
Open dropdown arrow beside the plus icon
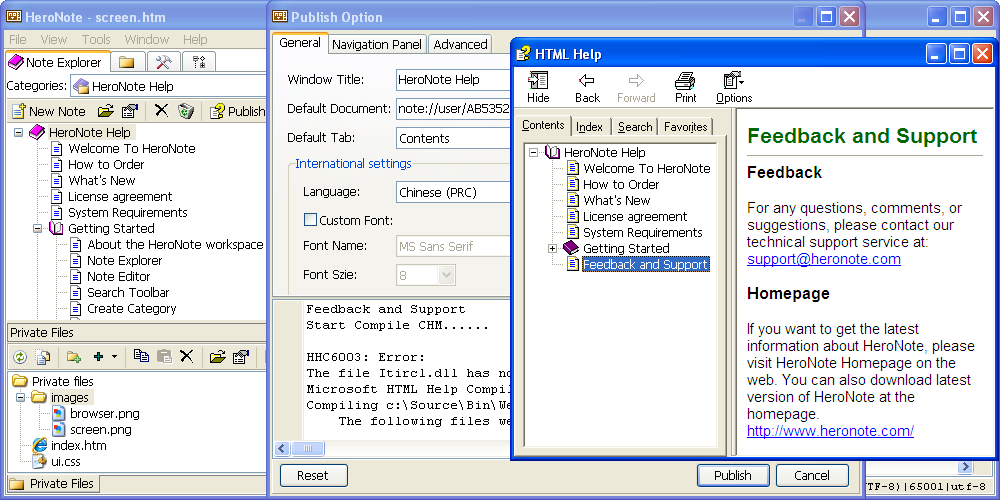(x=114, y=357)
